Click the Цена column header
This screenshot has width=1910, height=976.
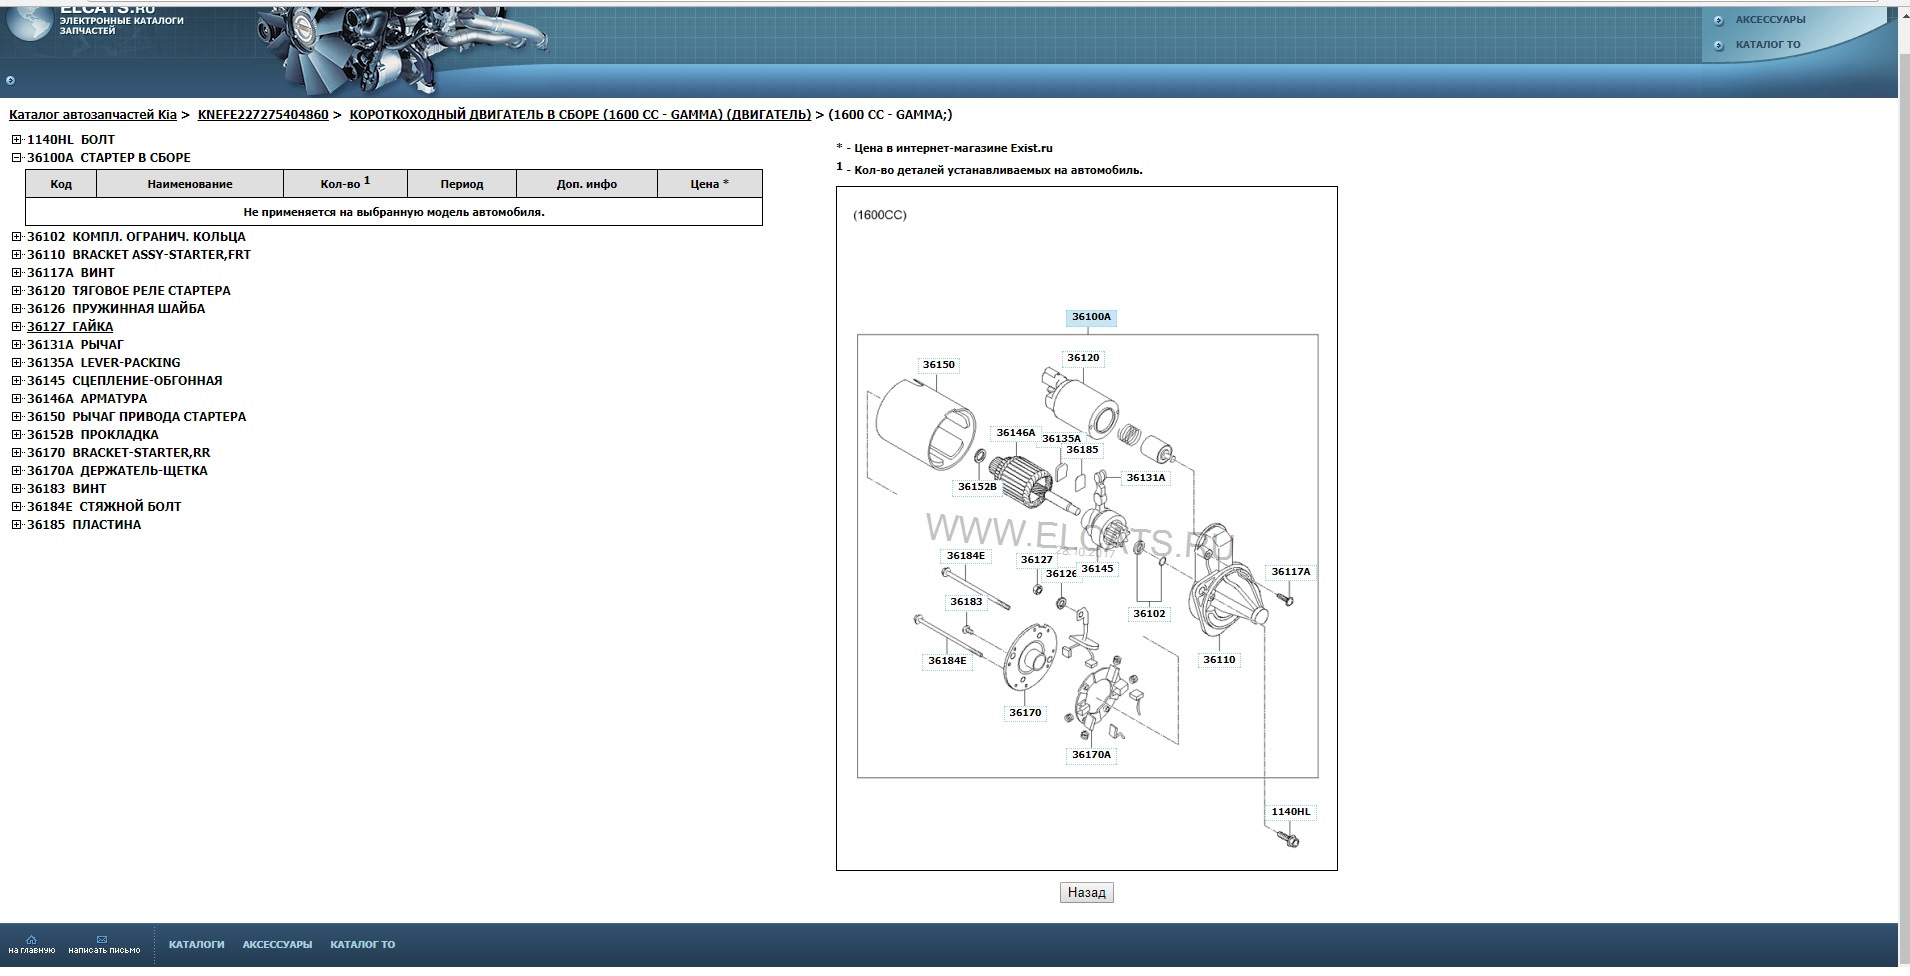click(710, 184)
